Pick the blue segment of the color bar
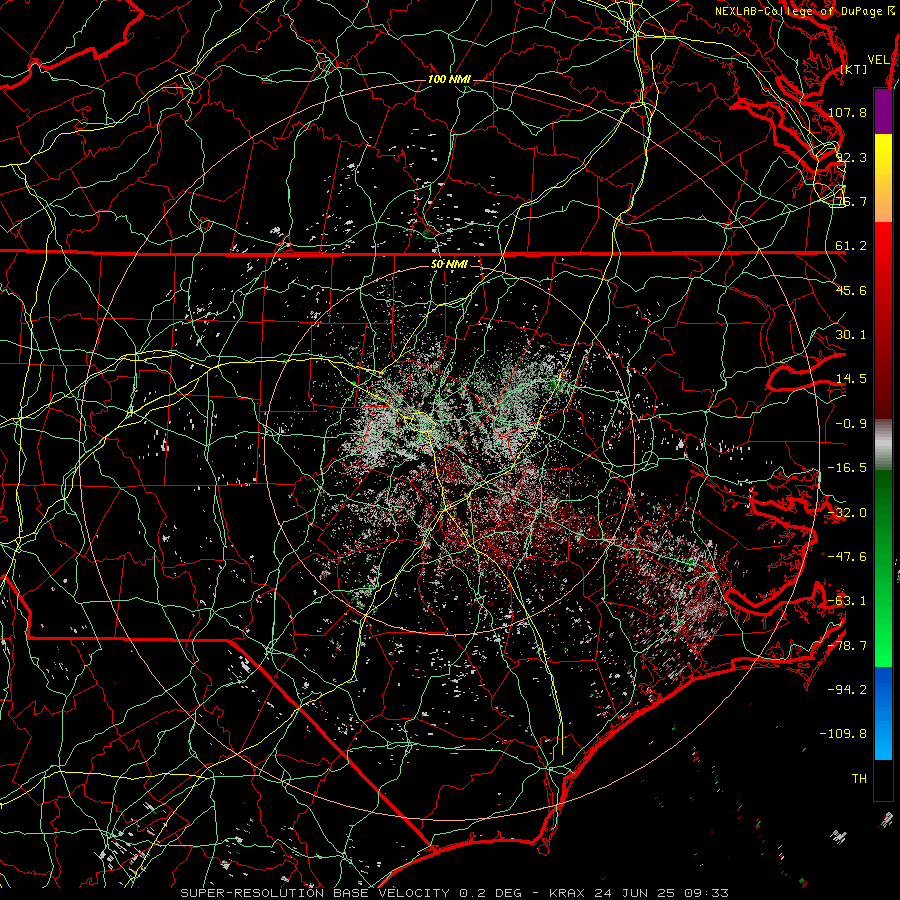This screenshot has width=900, height=900. click(x=883, y=713)
